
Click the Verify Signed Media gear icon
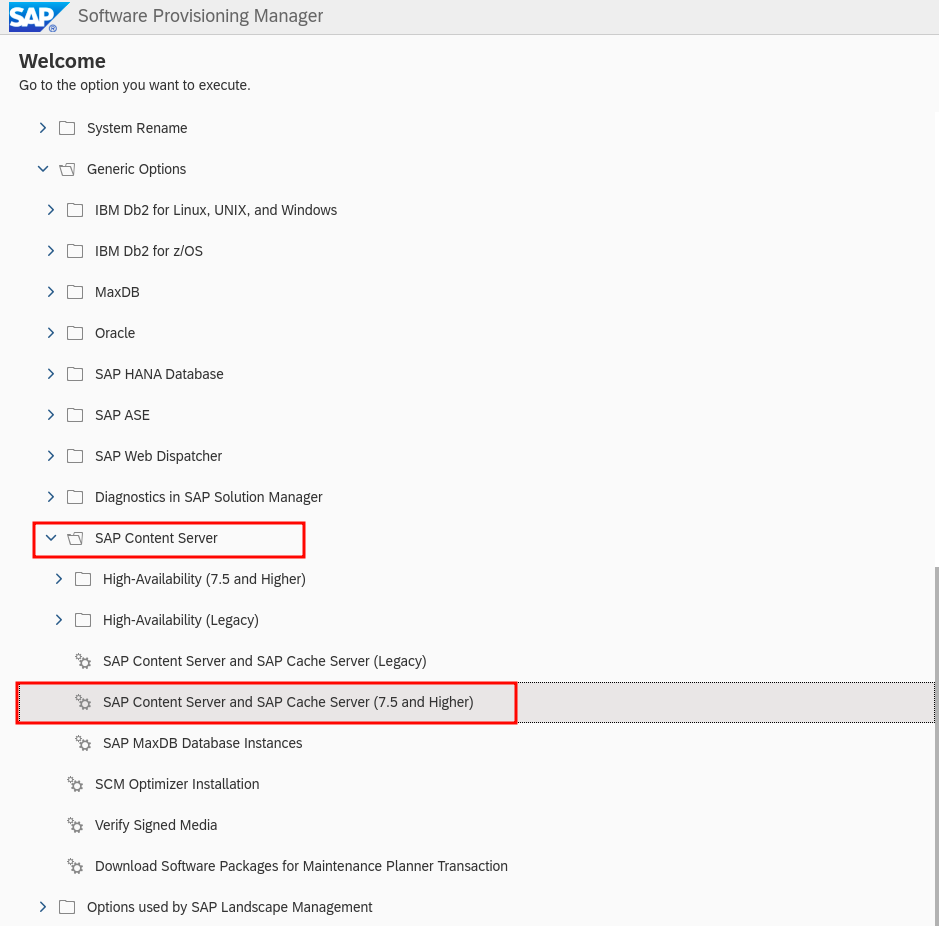point(75,825)
